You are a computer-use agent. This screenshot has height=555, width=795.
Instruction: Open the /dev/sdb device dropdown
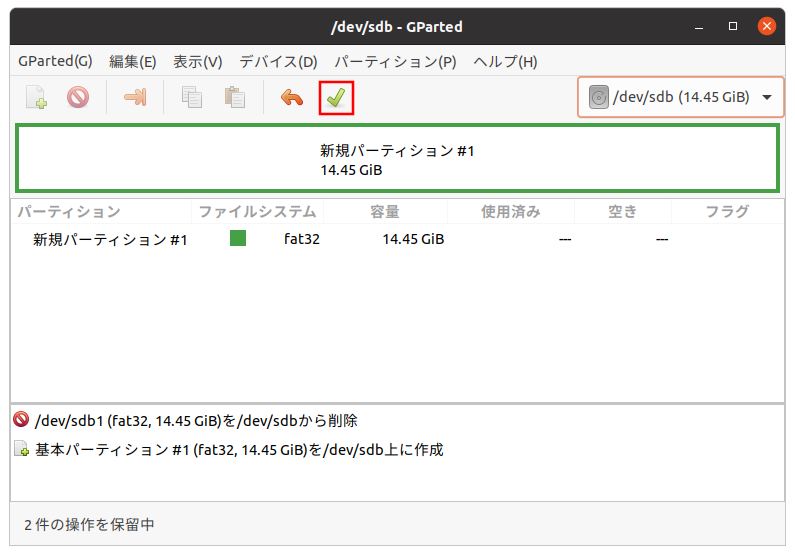tap(767, 98)
